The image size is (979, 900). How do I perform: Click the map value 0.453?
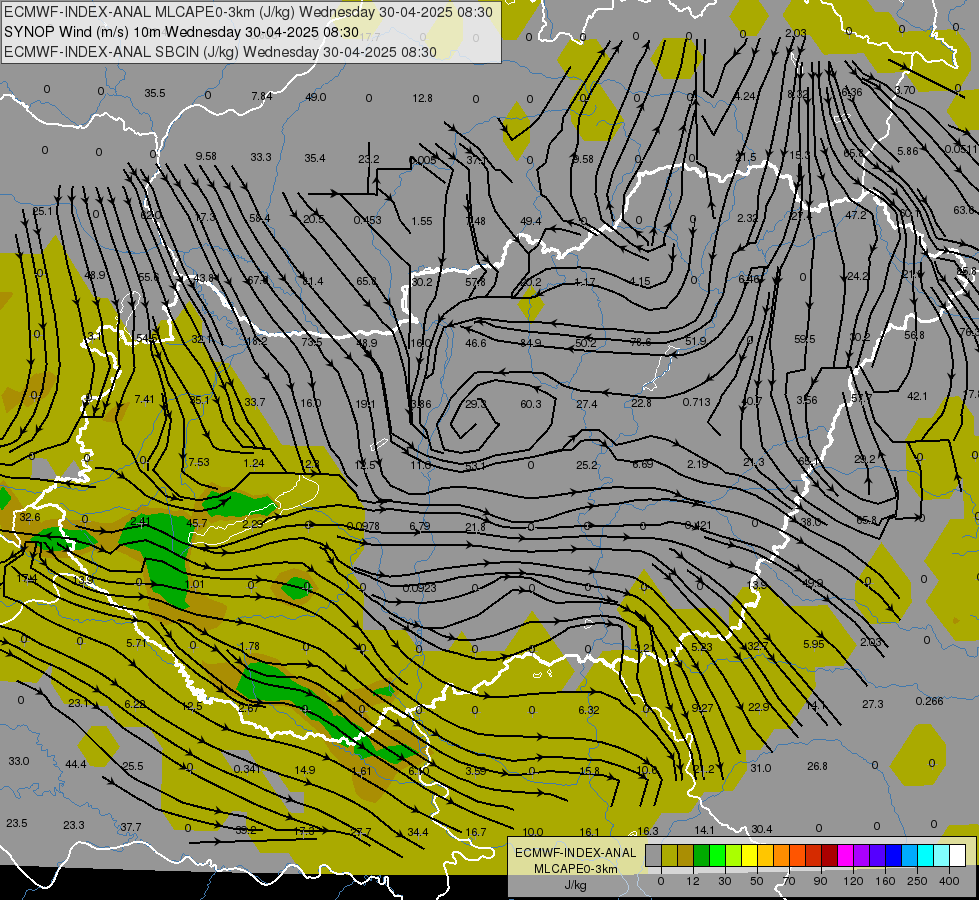coord(367,220)
